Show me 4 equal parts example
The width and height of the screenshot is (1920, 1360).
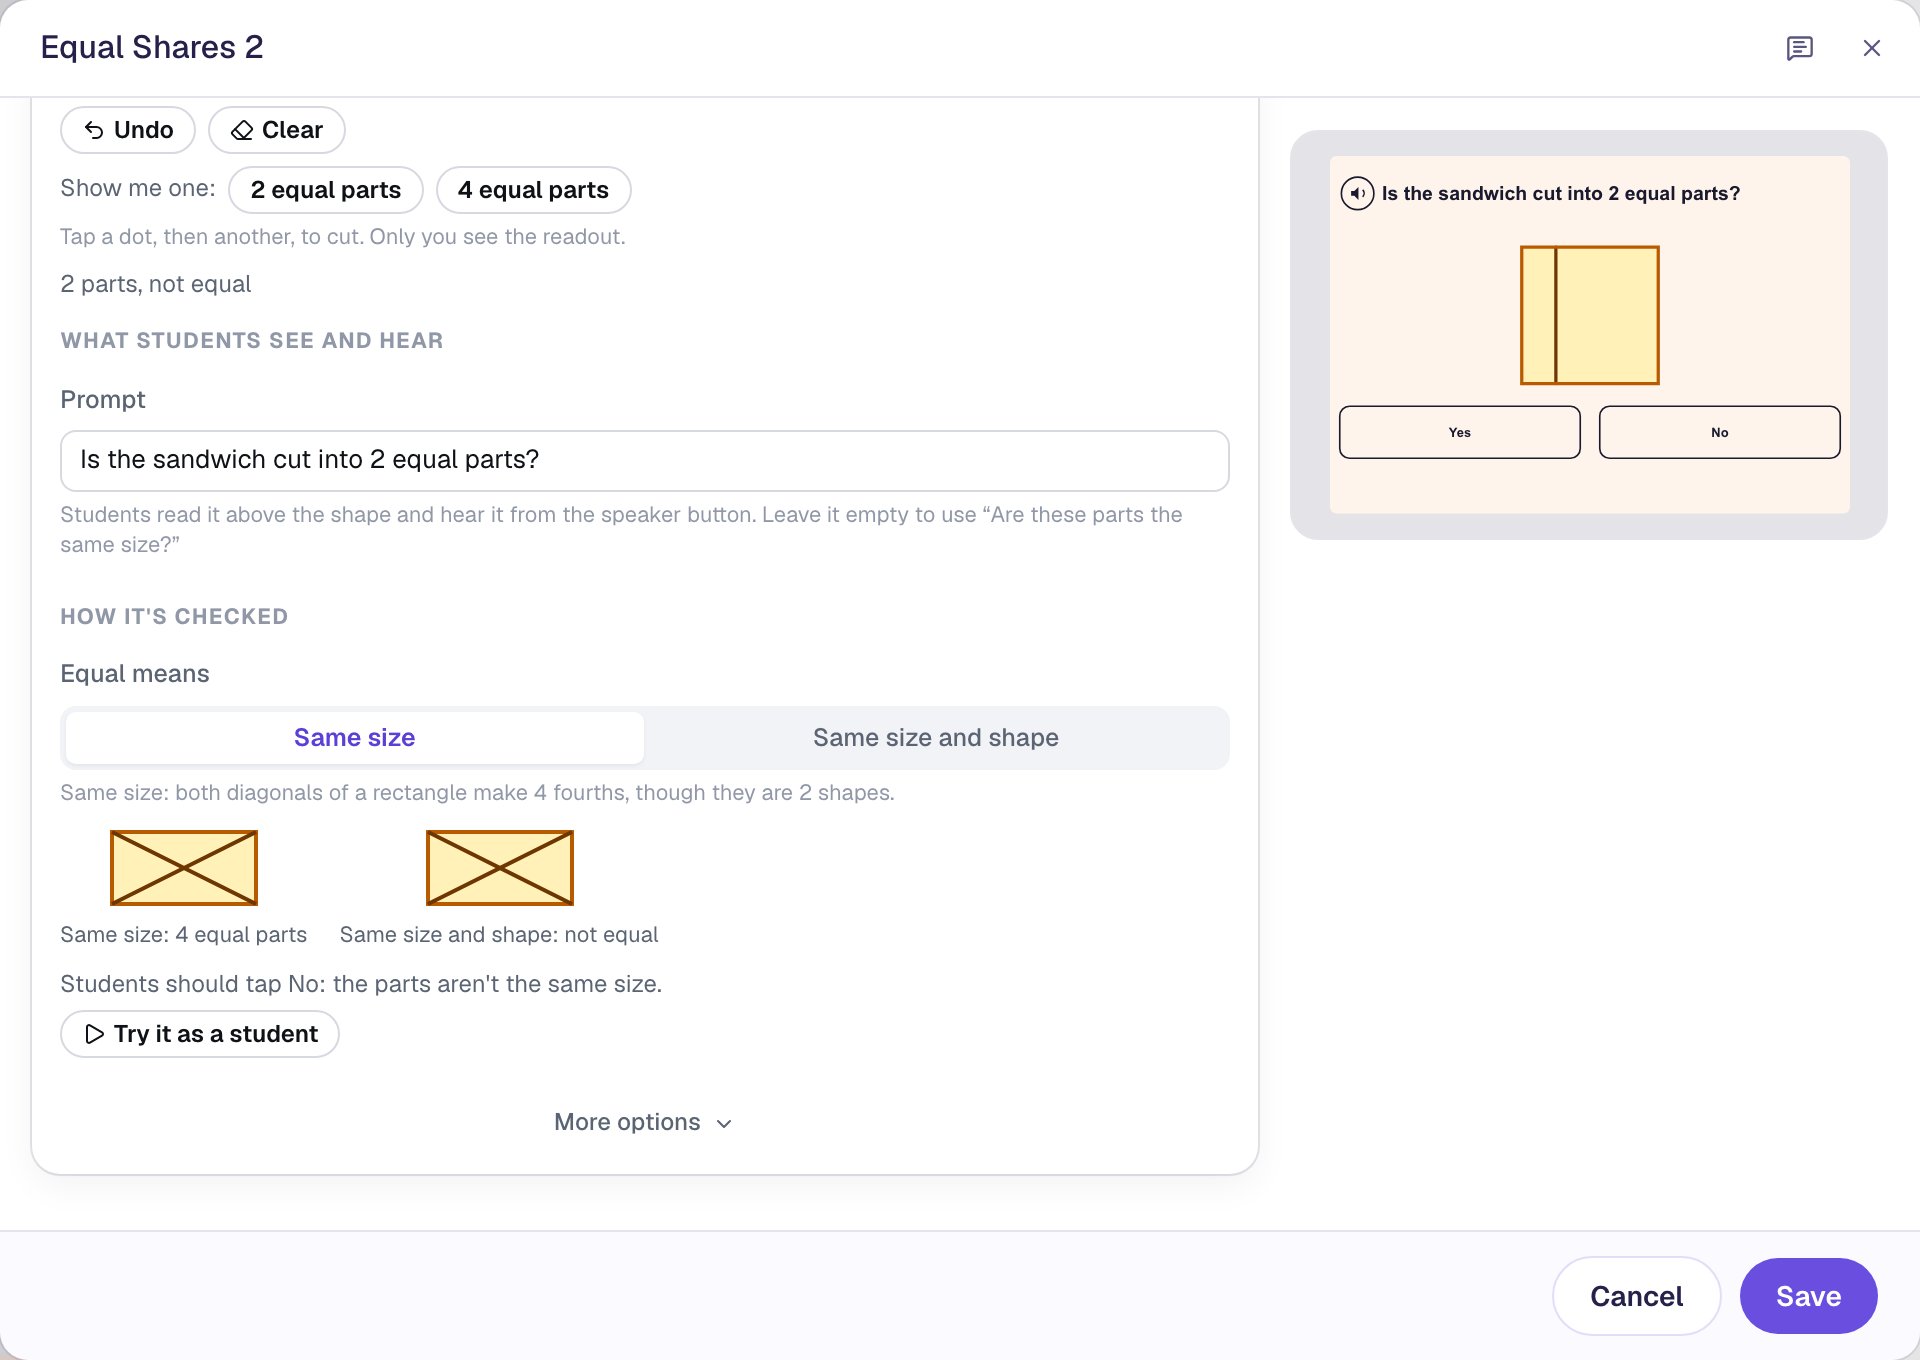click(534, 190)
